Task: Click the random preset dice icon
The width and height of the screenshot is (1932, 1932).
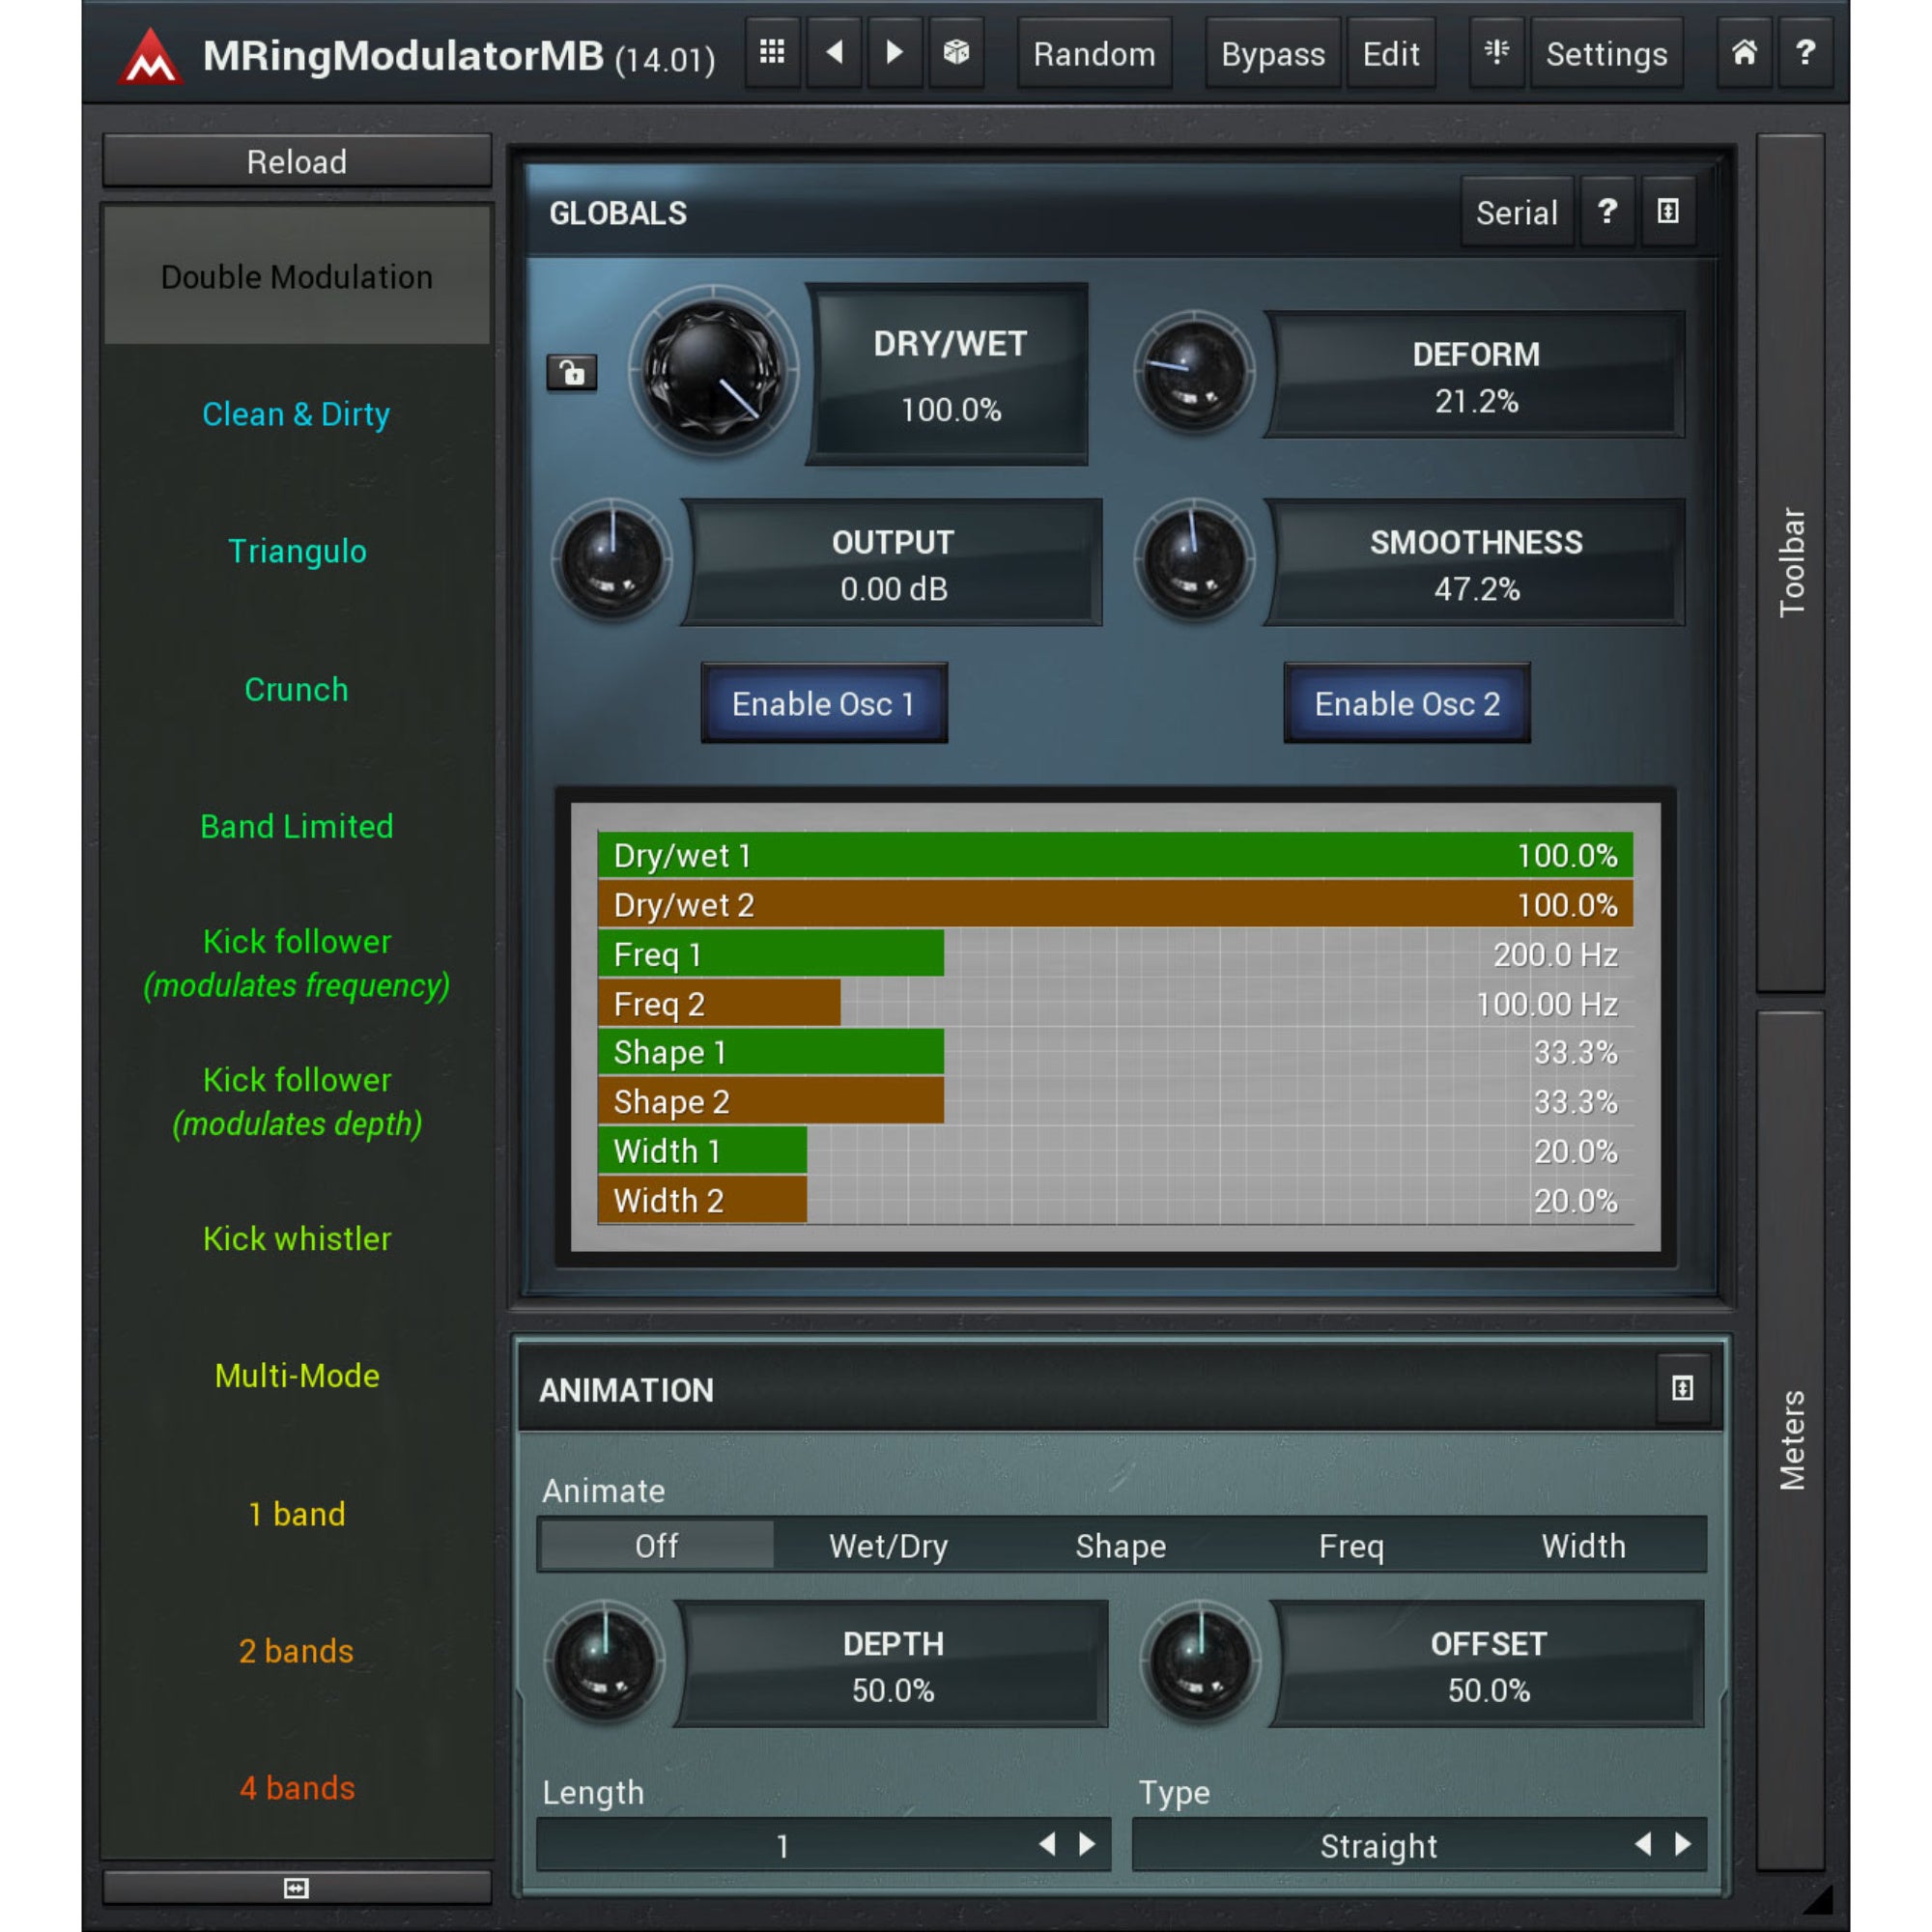Action: [x=956, y=53]
